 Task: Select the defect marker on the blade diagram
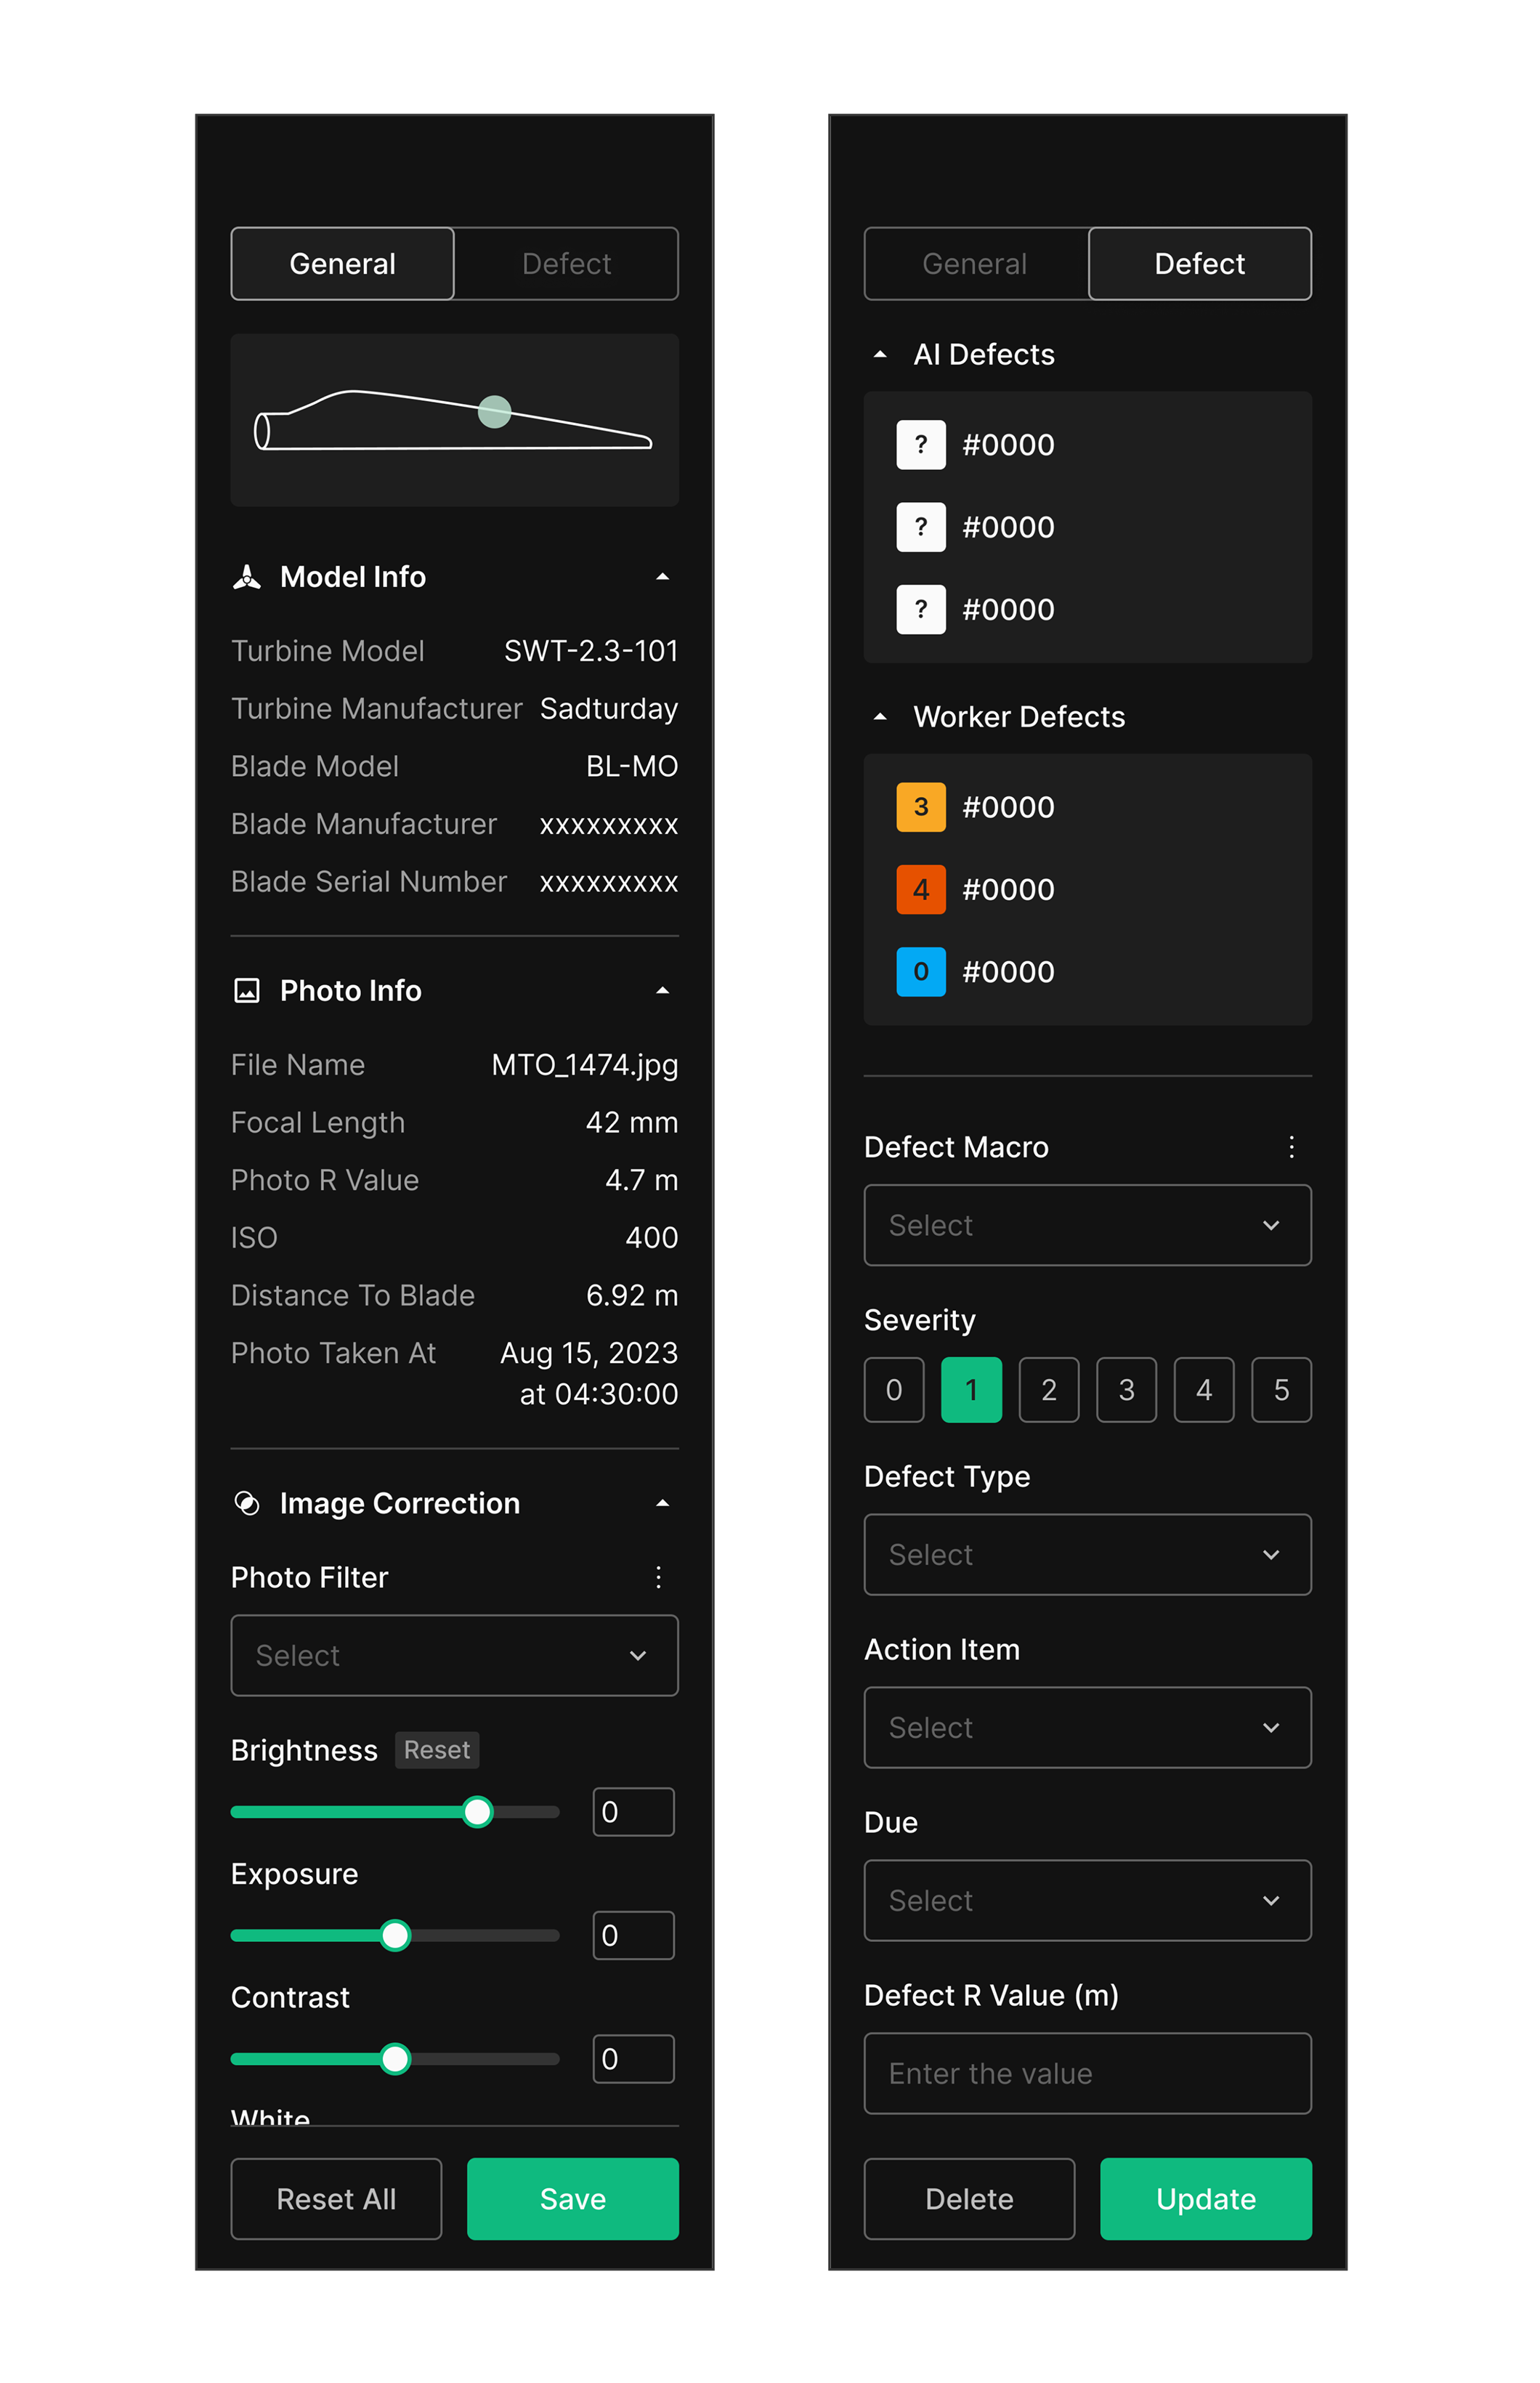click(493, 411)
